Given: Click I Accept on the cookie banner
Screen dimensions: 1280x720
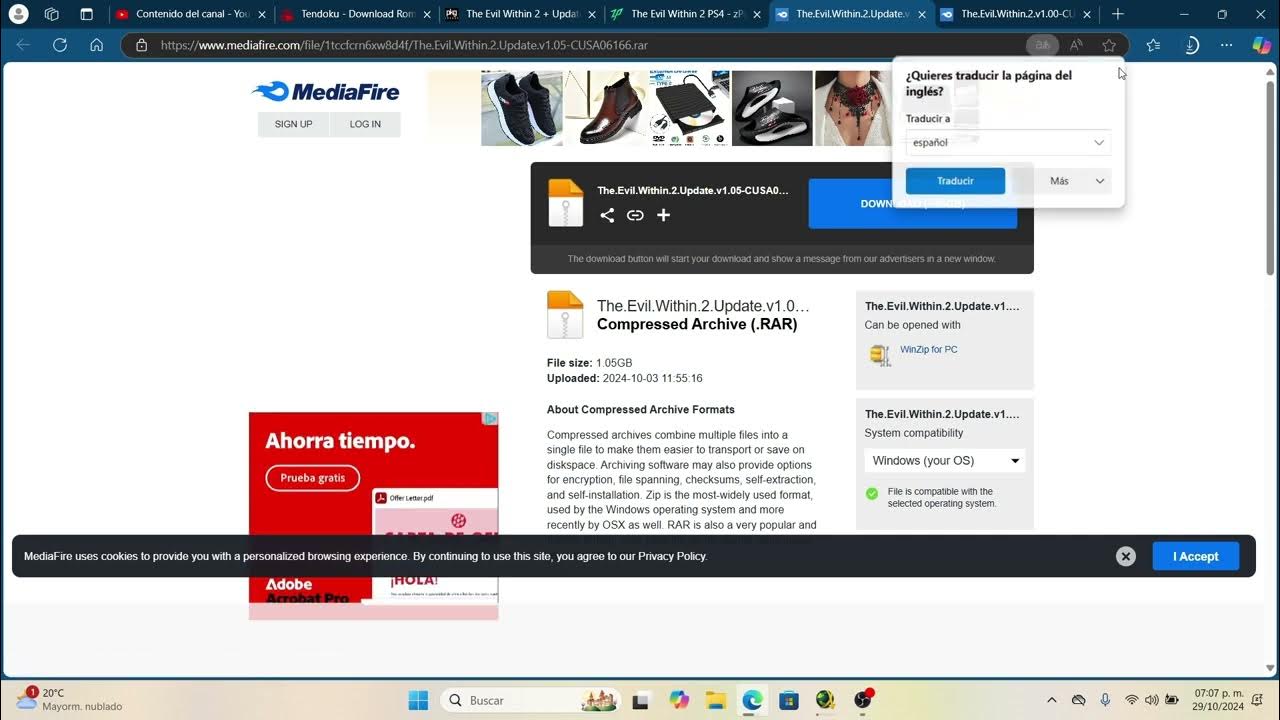Looking at the screenshot, I should click(x=1195, y=556).
